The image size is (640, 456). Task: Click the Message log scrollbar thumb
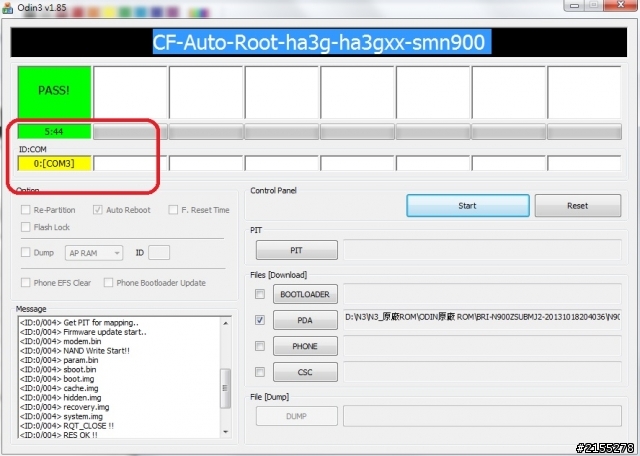click(225, 388)
